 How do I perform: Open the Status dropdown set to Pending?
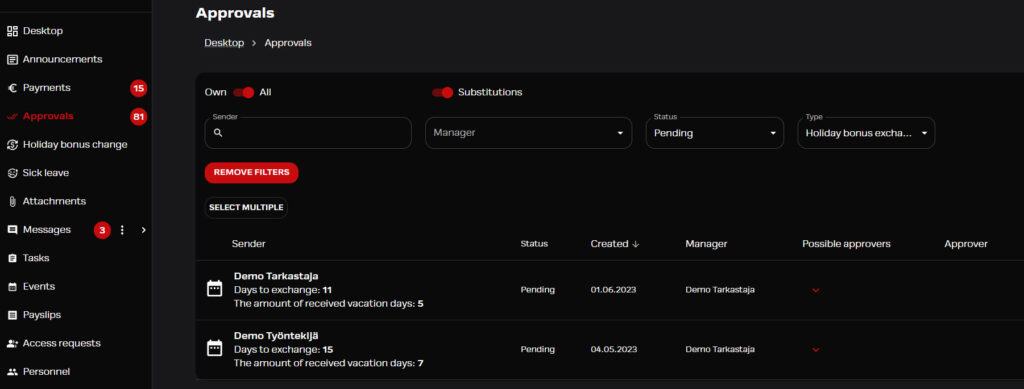click(x=714, y=132)
